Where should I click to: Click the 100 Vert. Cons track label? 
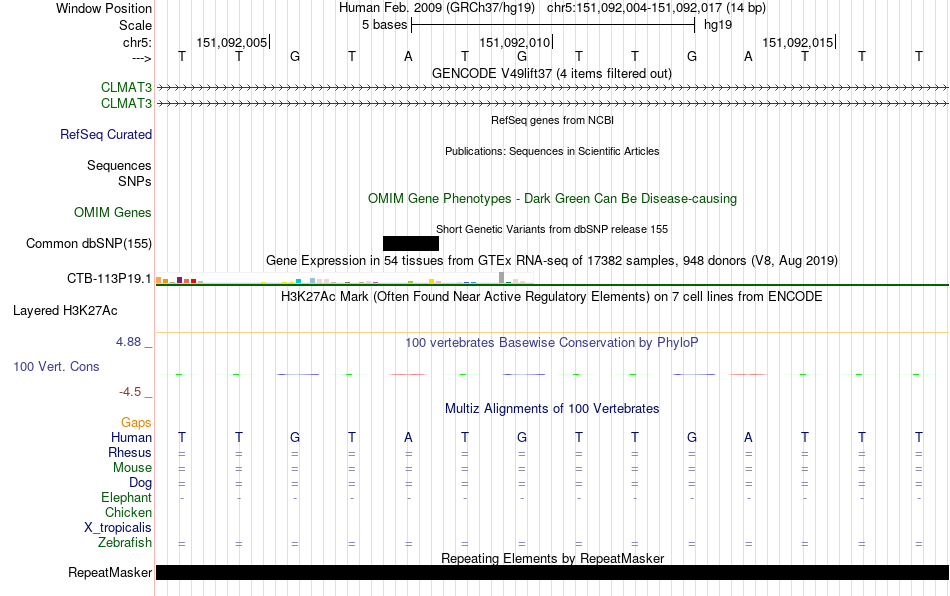56,366
